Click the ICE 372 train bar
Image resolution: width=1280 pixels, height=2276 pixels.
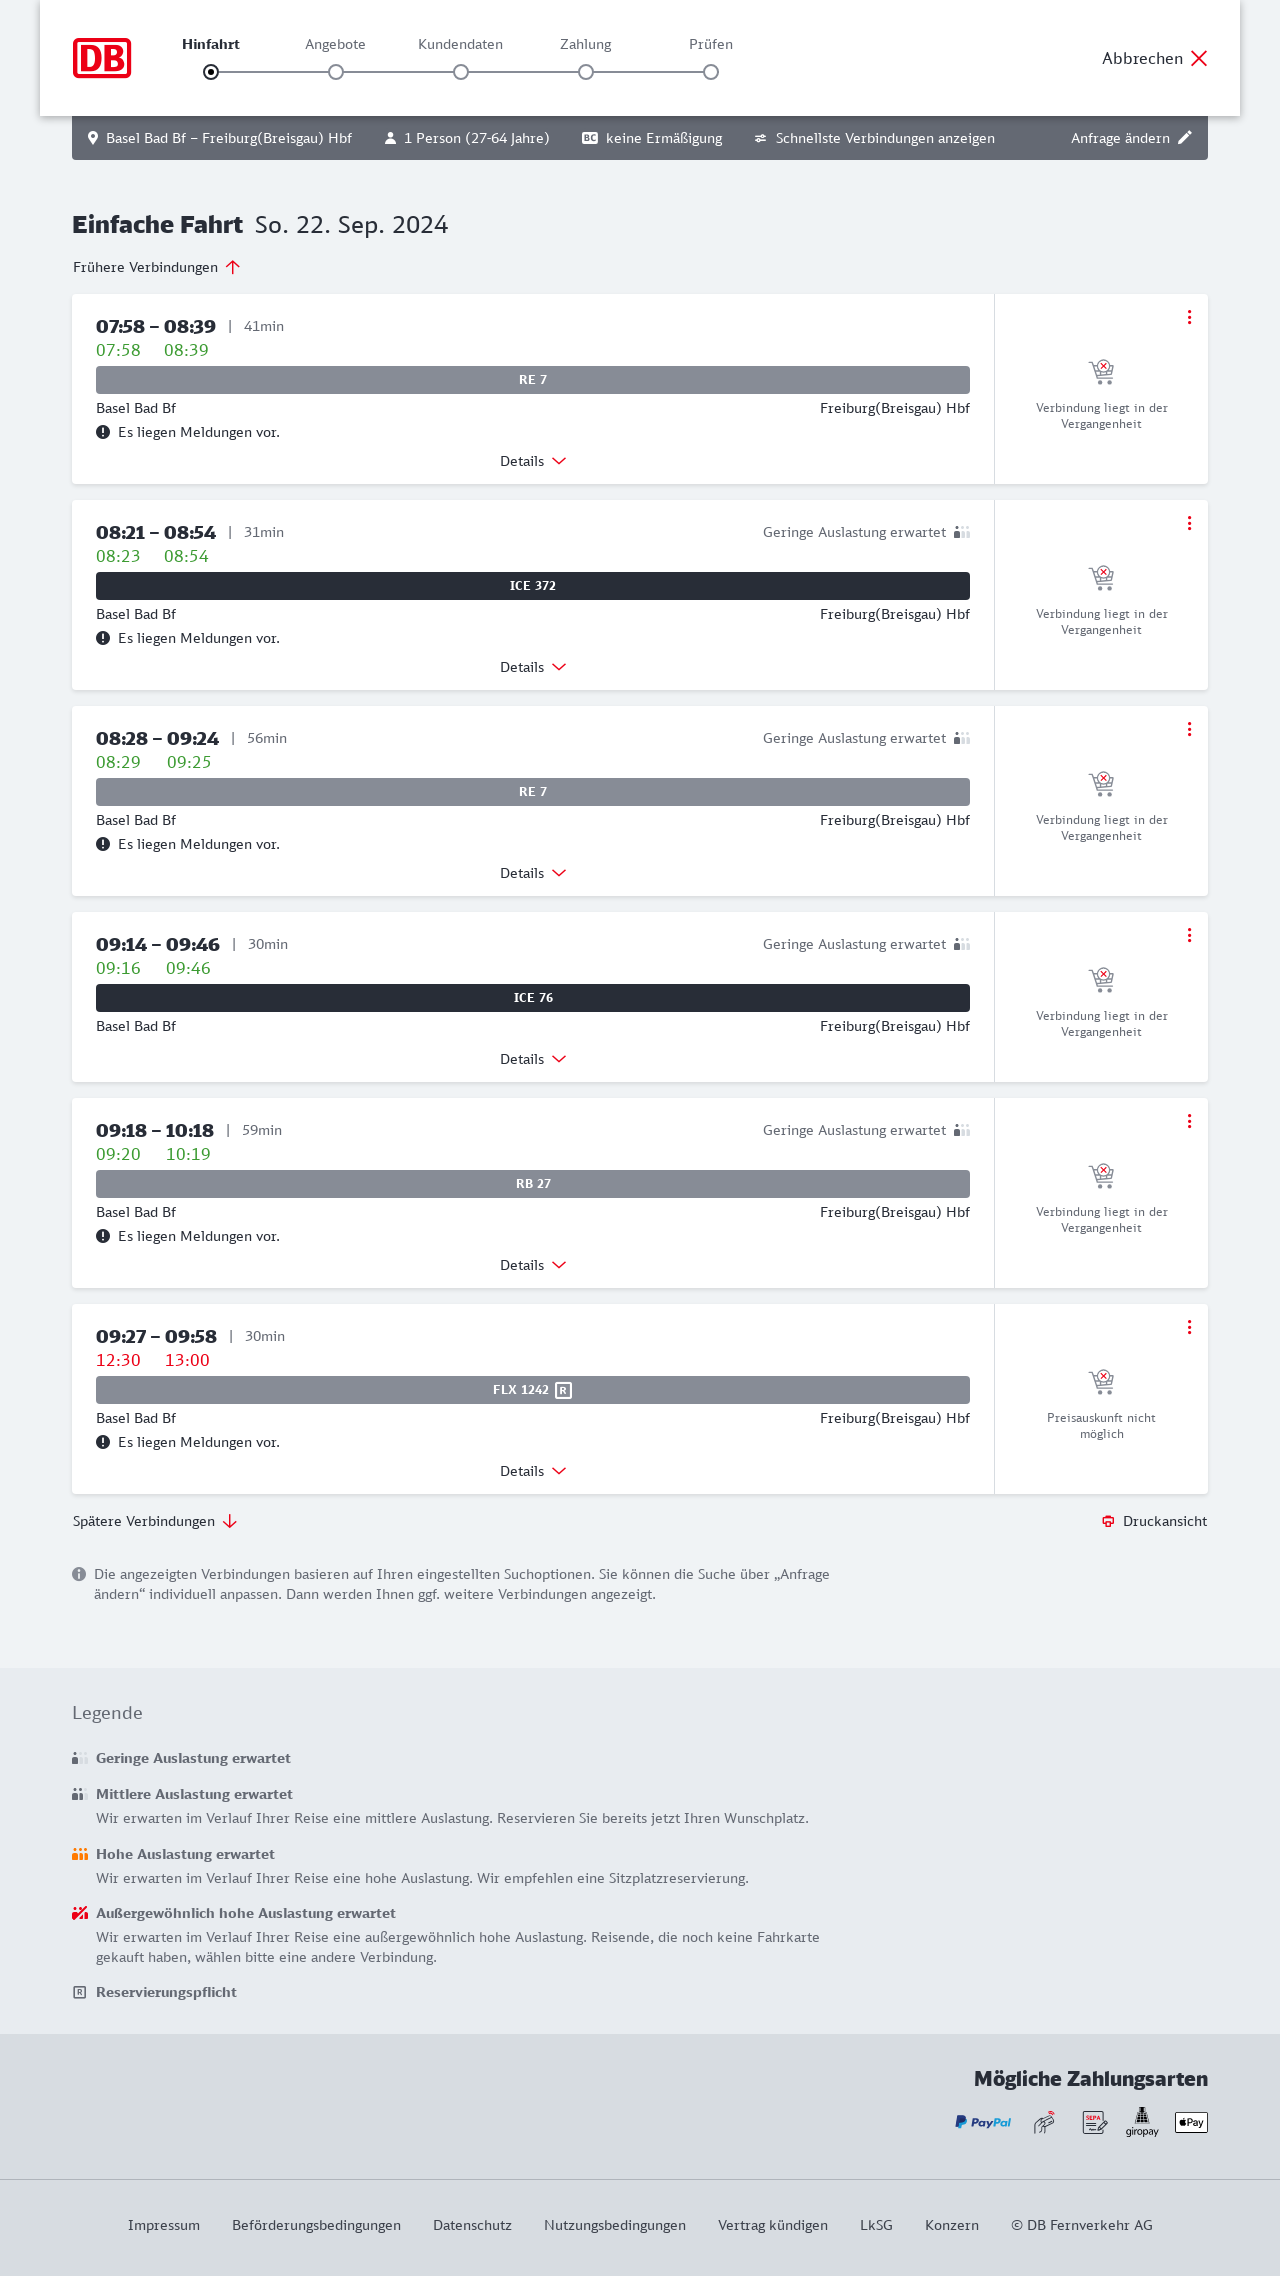tap(533, 586)
